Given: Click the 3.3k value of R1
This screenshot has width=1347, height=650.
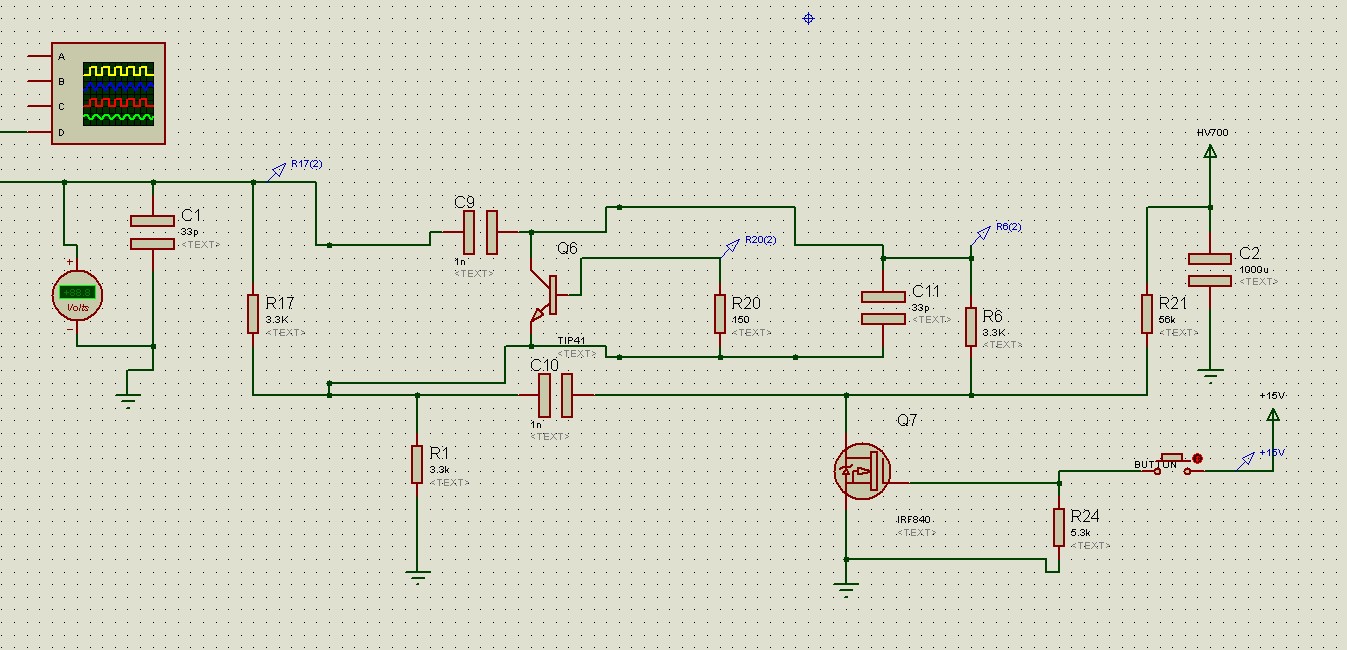Looking at the screenshot, I should [440, 470].
